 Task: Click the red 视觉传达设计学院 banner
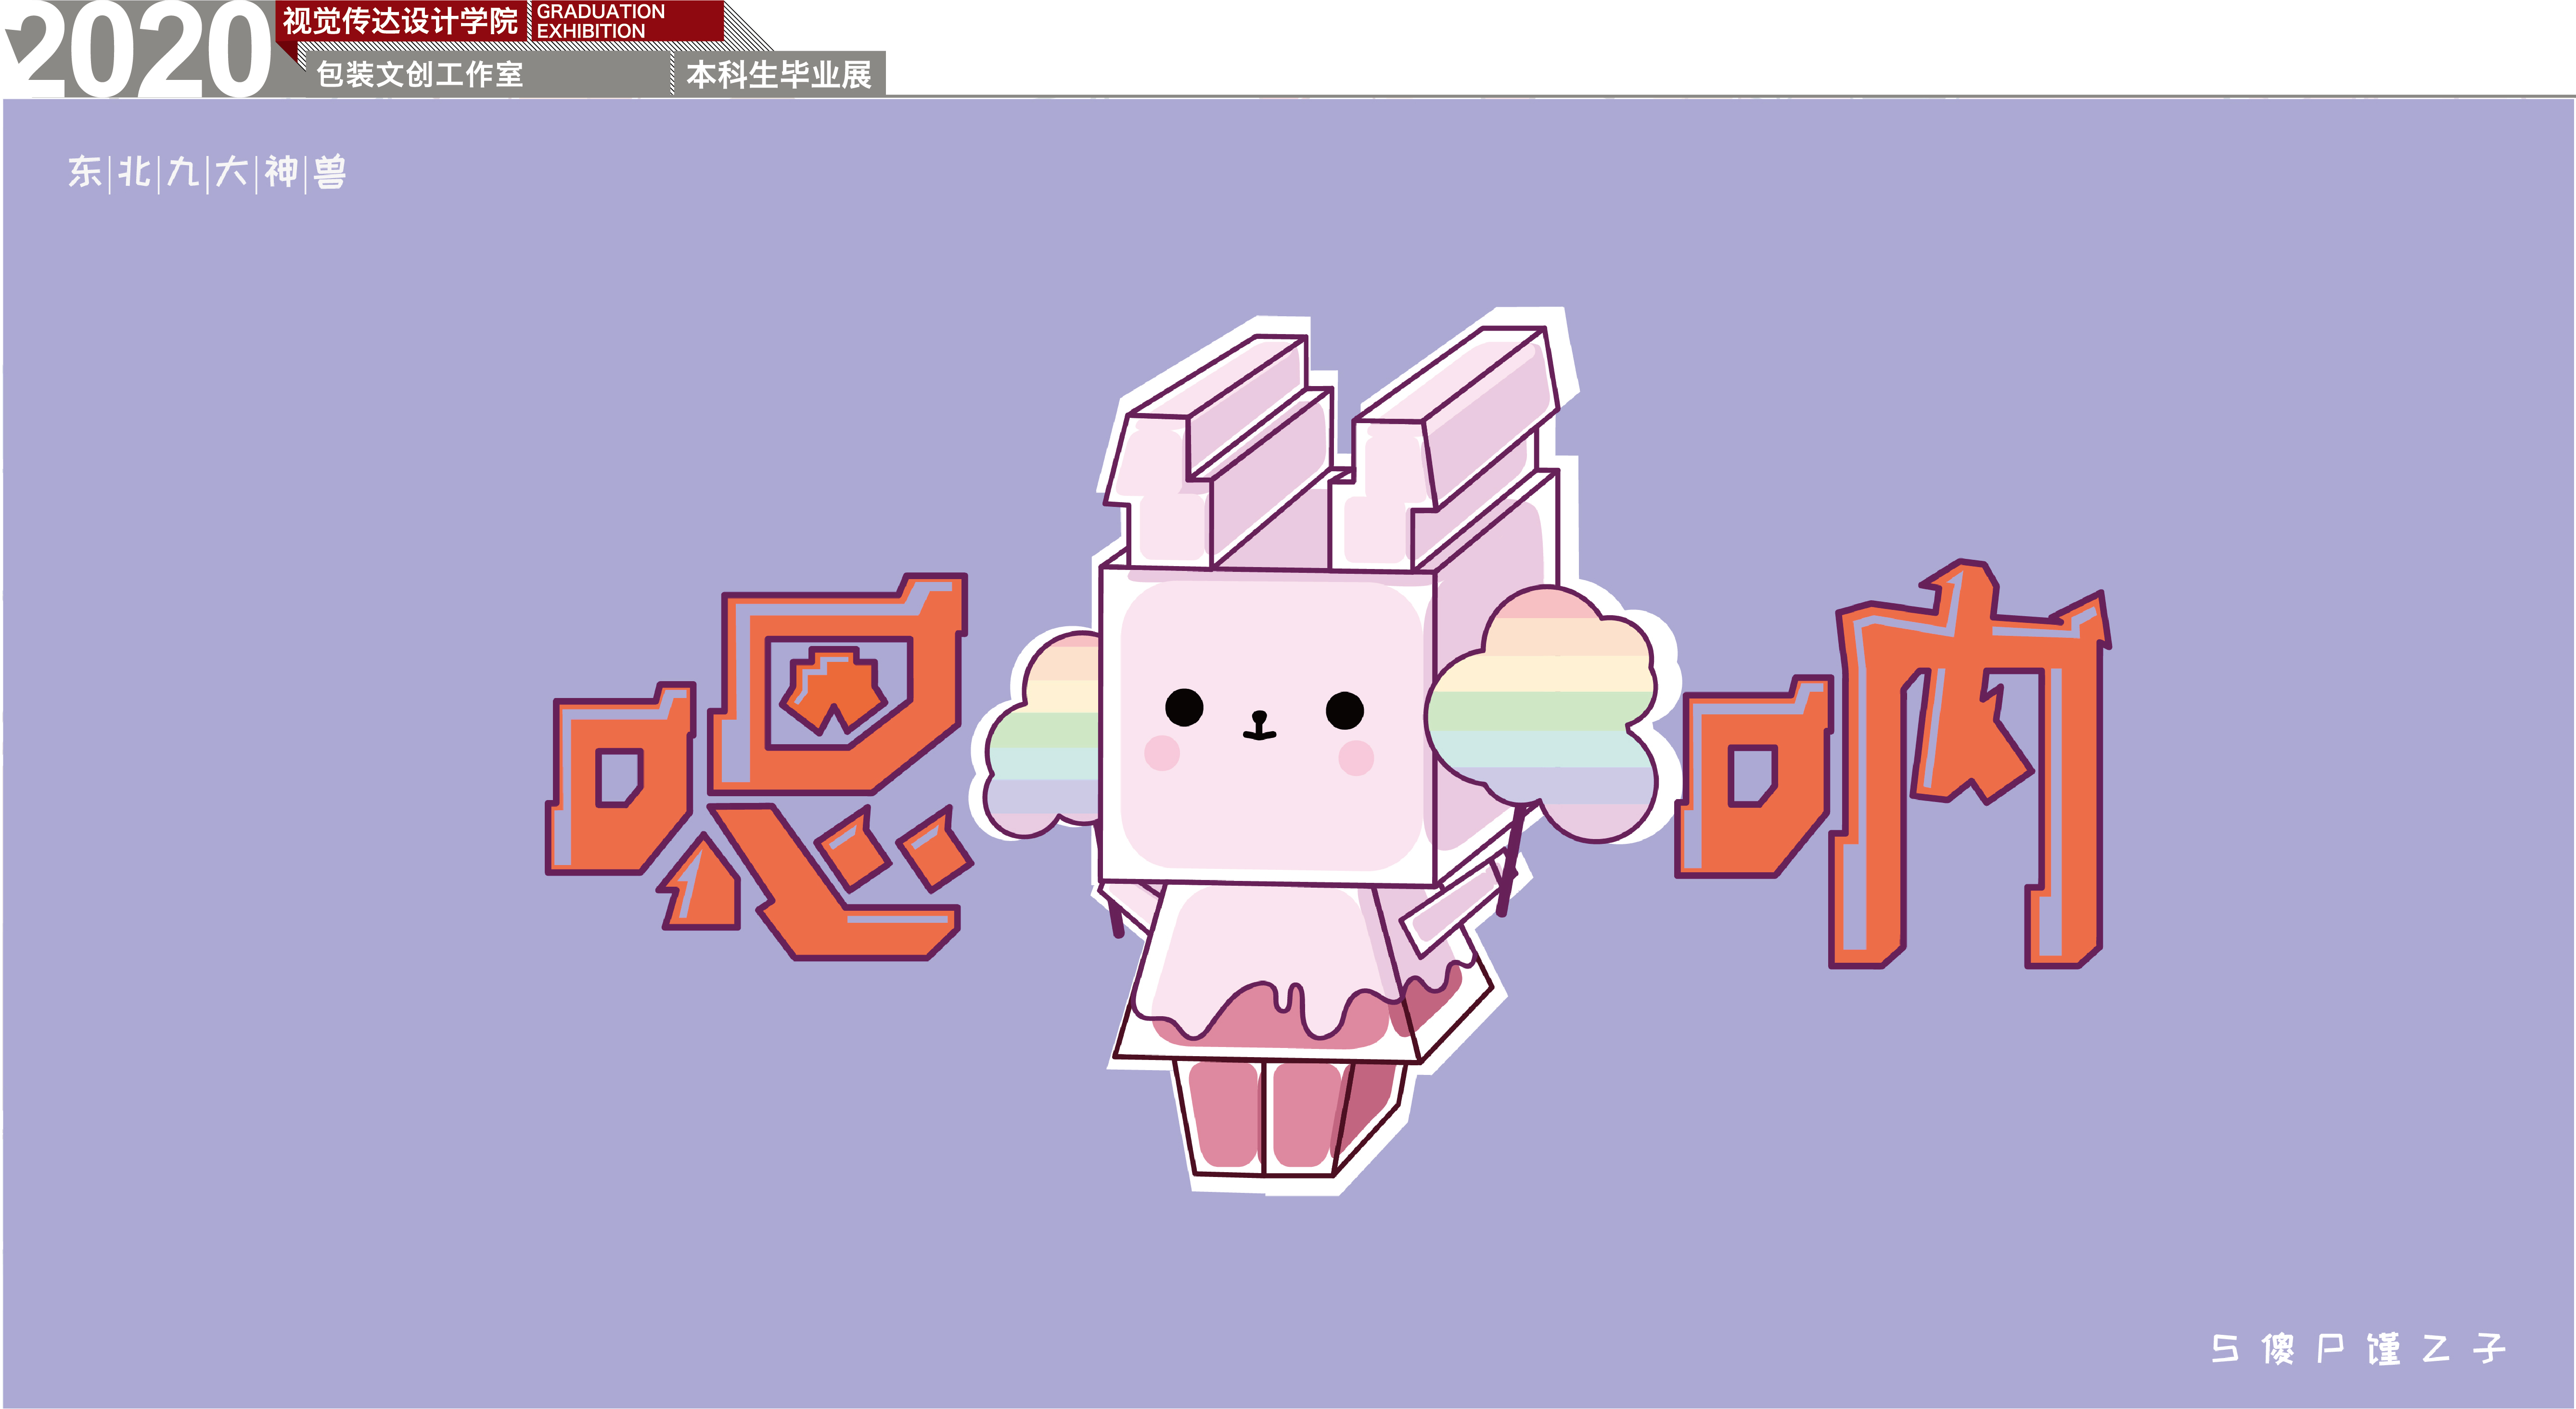tap(400, 20)
